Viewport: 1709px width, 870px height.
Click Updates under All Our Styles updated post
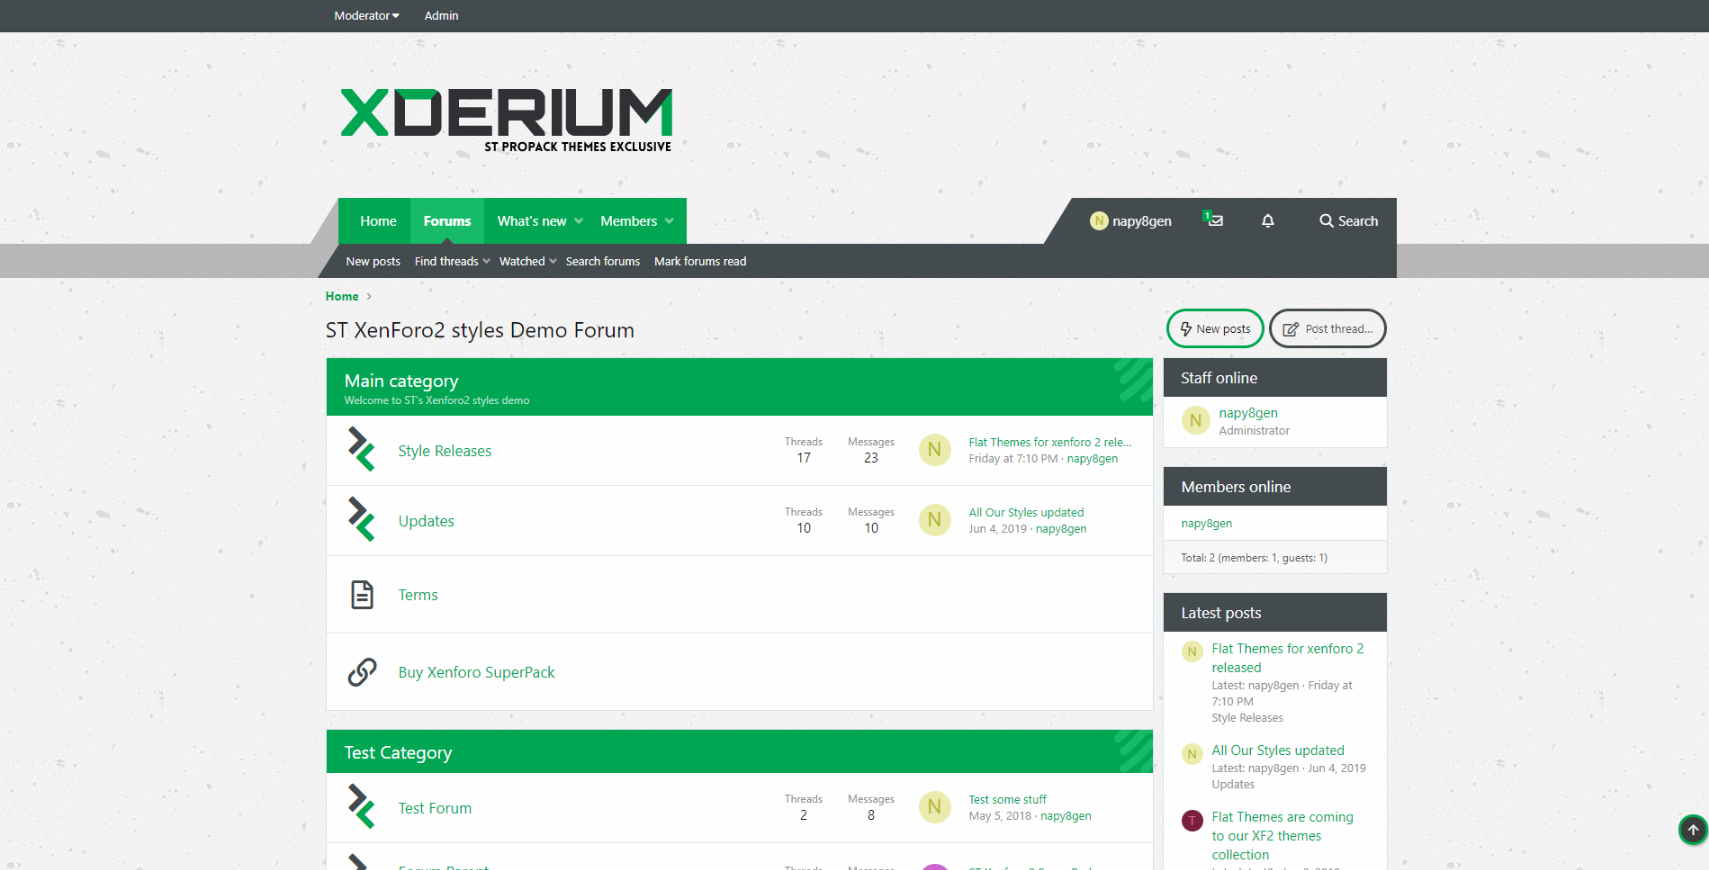(x=1233, y=784)
